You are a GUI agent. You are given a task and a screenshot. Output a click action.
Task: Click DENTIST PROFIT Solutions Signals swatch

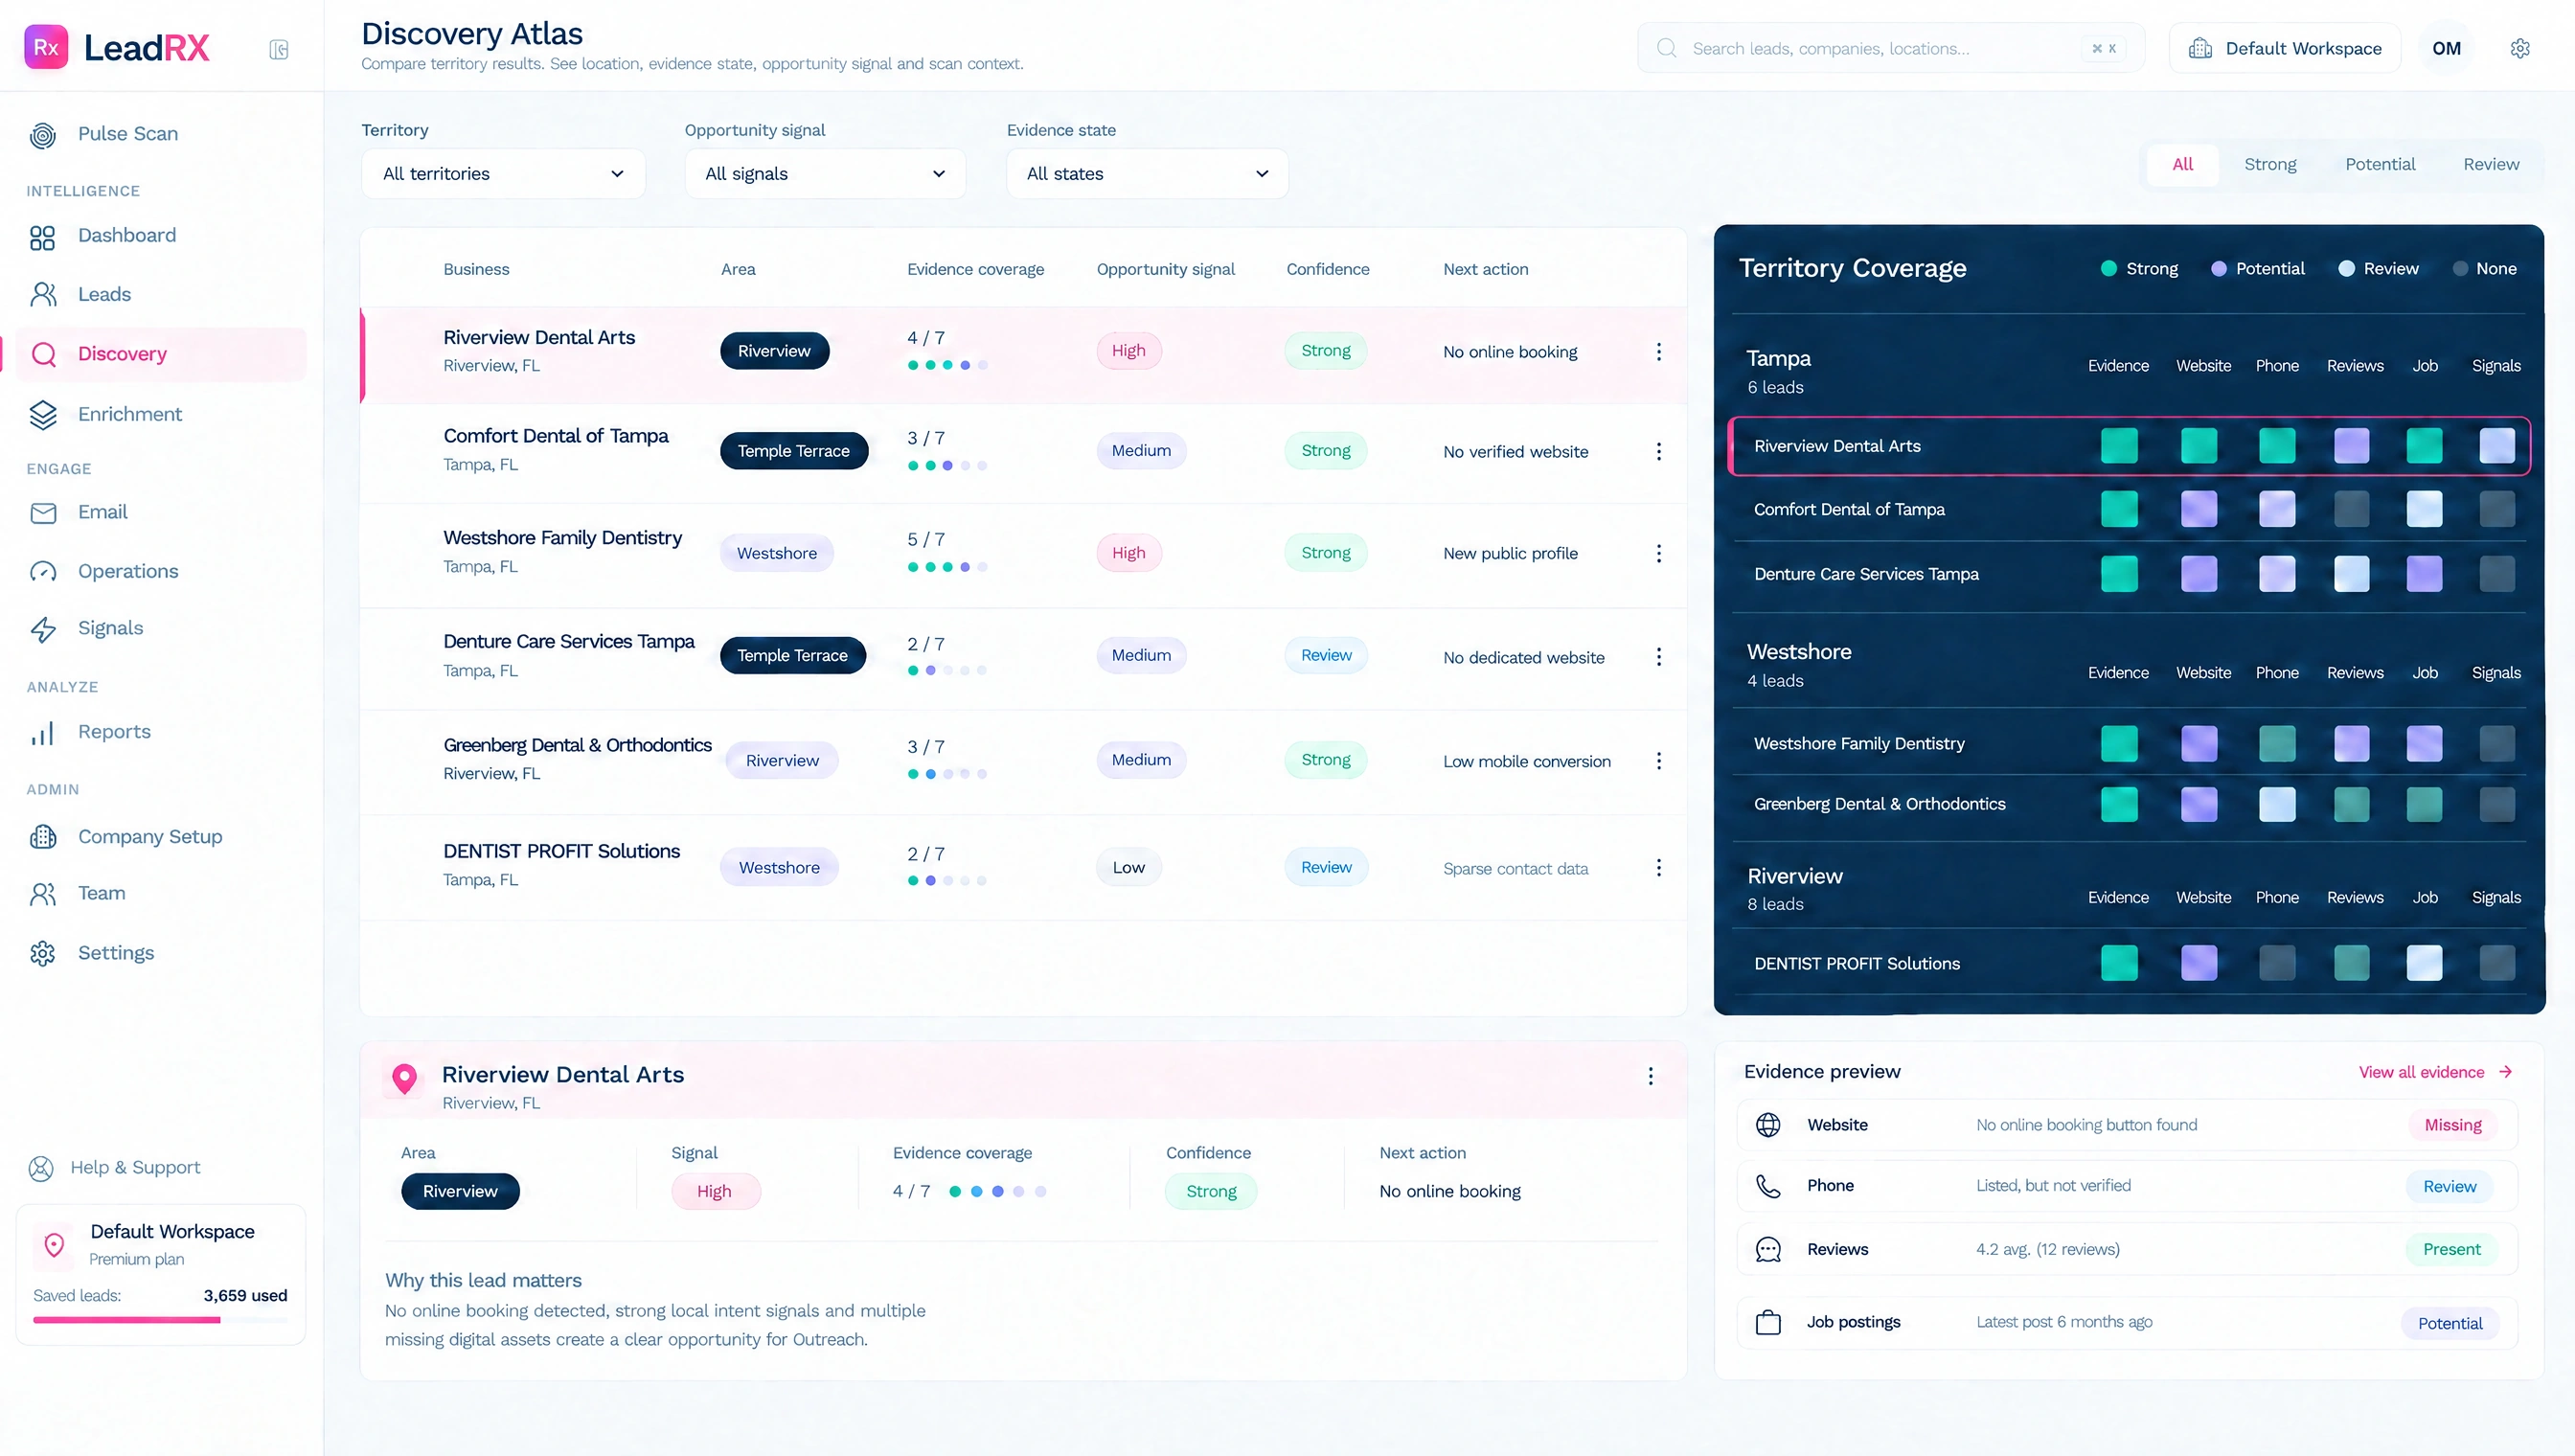2496,963
